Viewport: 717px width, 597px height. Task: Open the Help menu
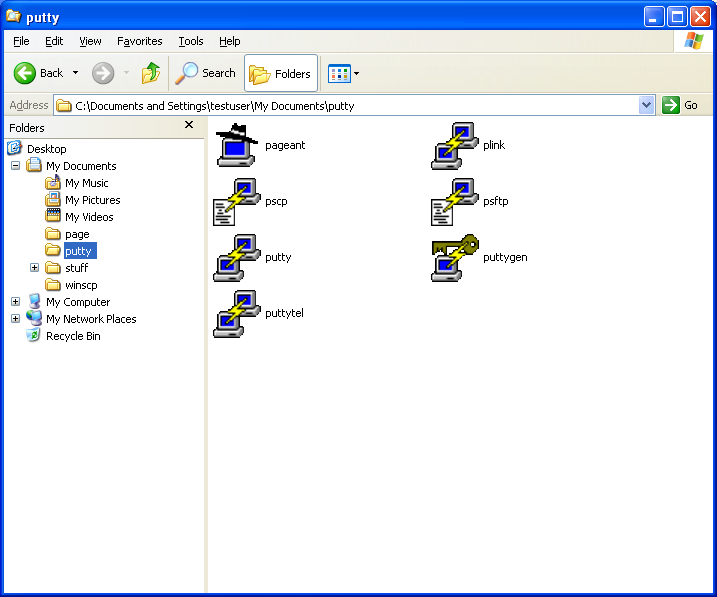pyautogui.click(x=230, y=41)
